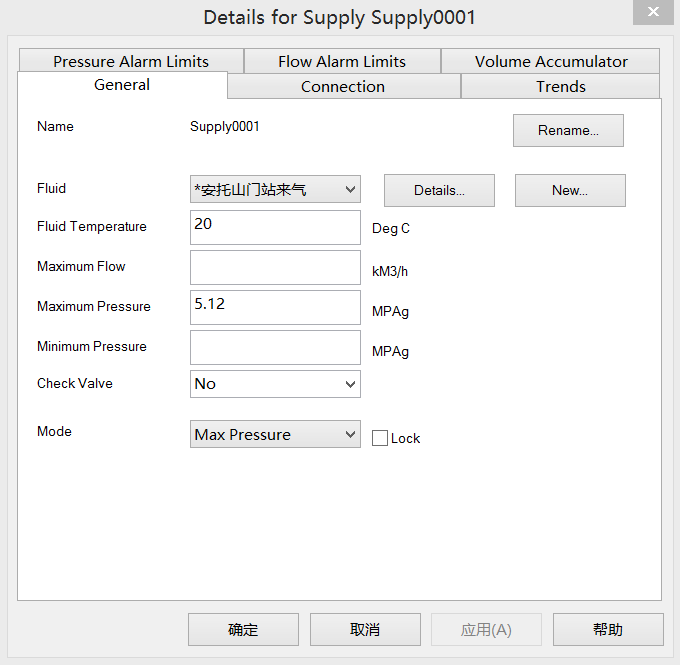Viewport: 680px width, 665px height.
Task: Open fluid Details... button
Action: pos(439,190)
